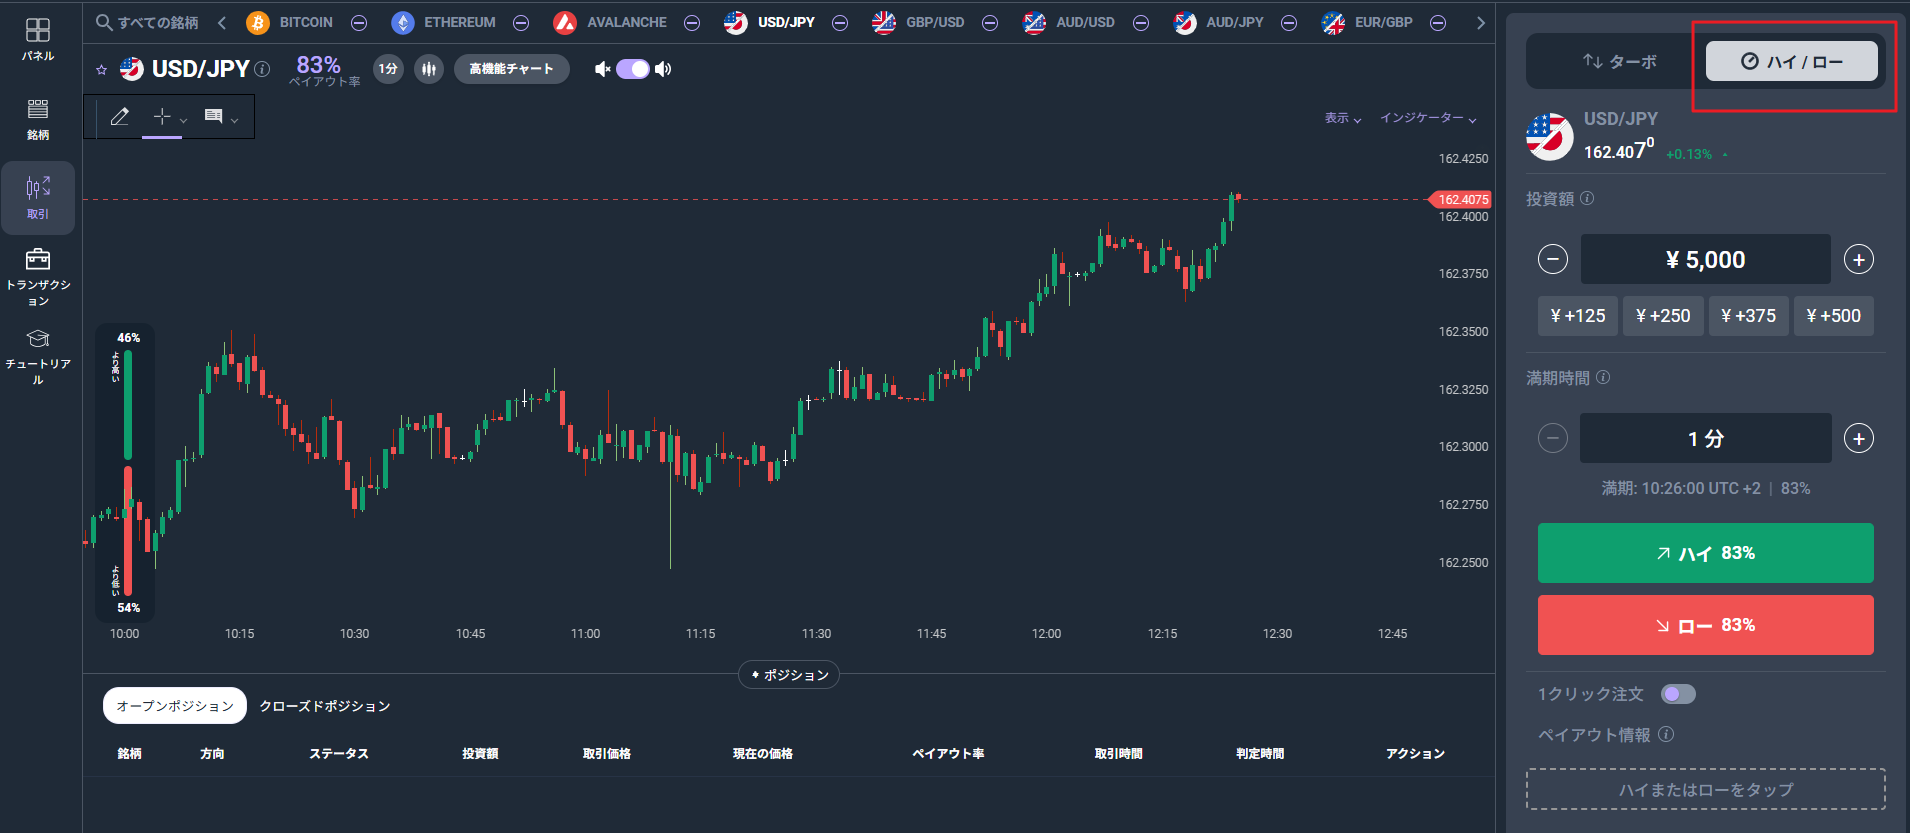
Task: Open the 表示 dropdown menu
Action: tap(1343, 118)
